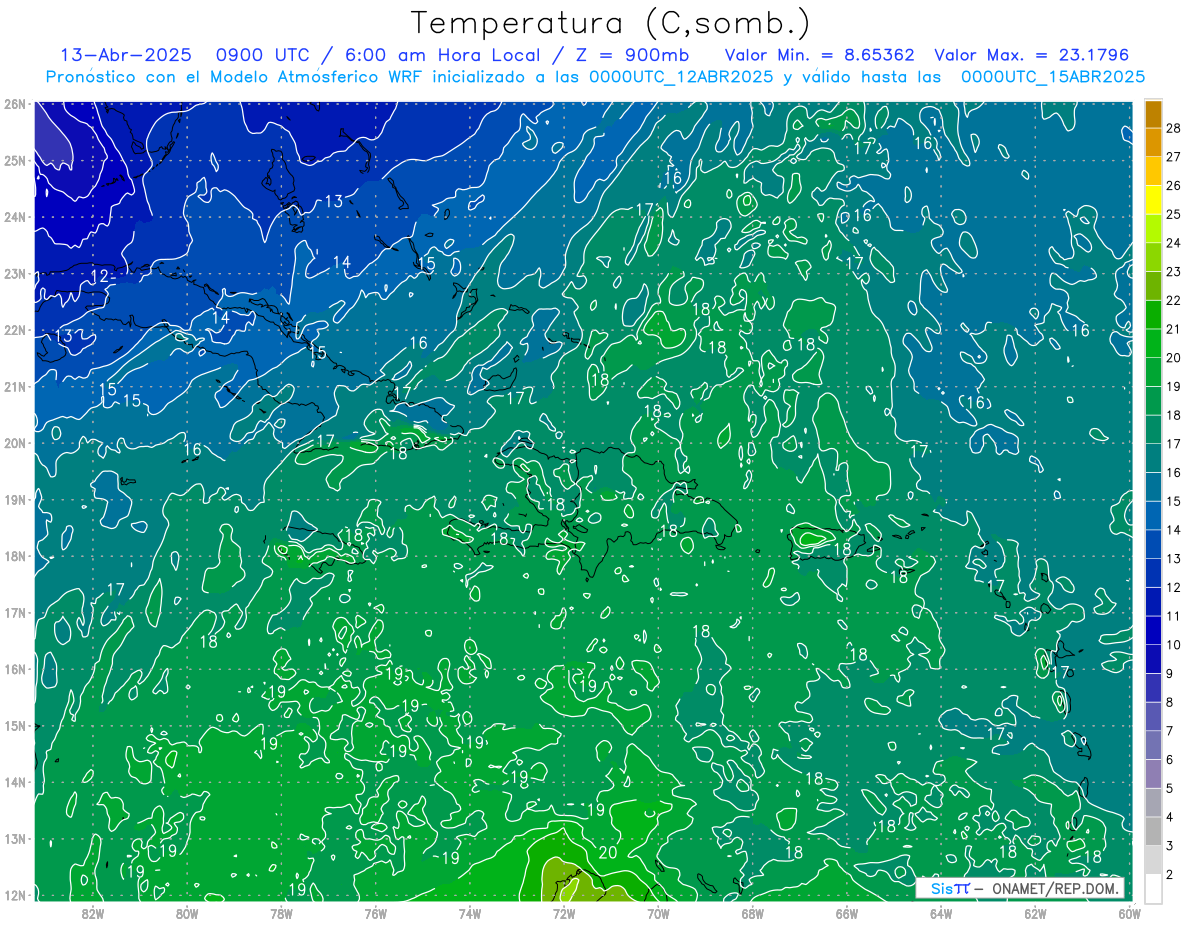Click the 72W longitude axis label
Viewport: 1200px width, 927px height.
click(x=564, y=912)
